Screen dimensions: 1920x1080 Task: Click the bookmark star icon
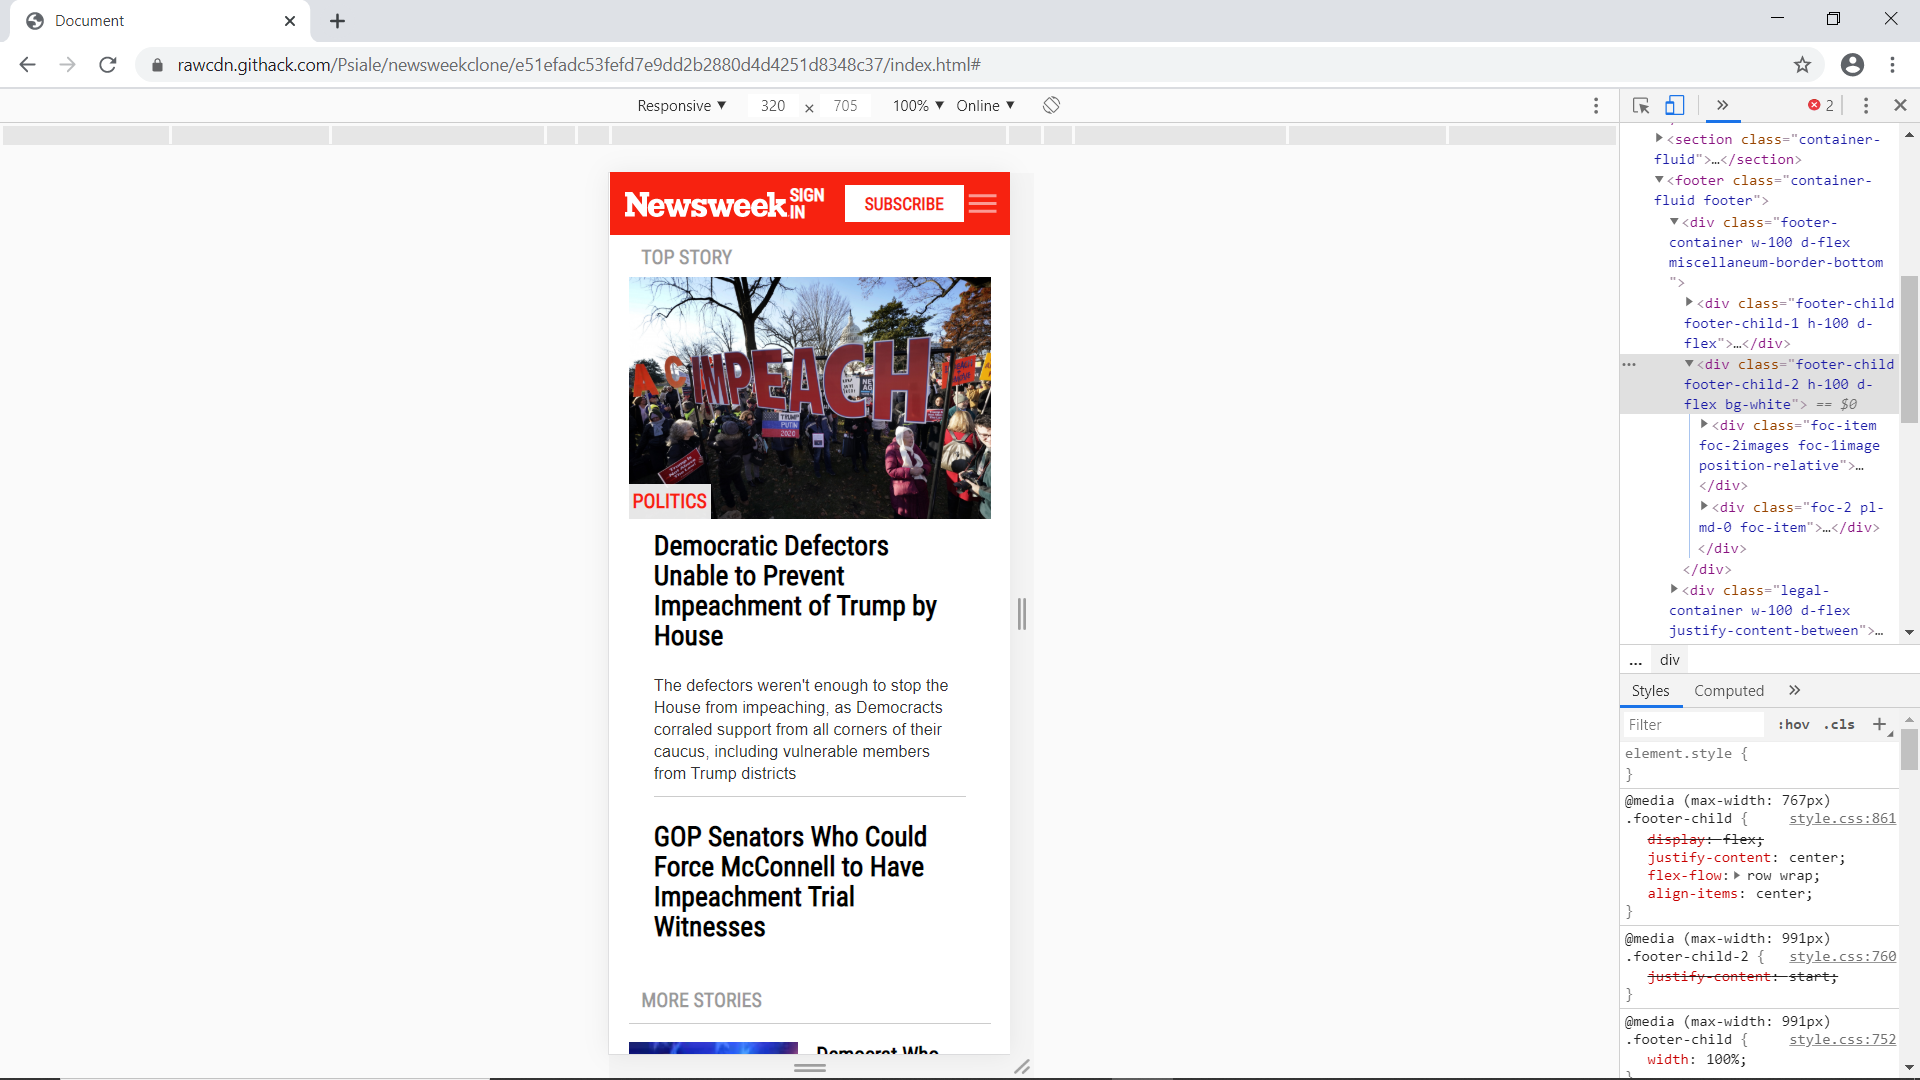click(1802, 65)
